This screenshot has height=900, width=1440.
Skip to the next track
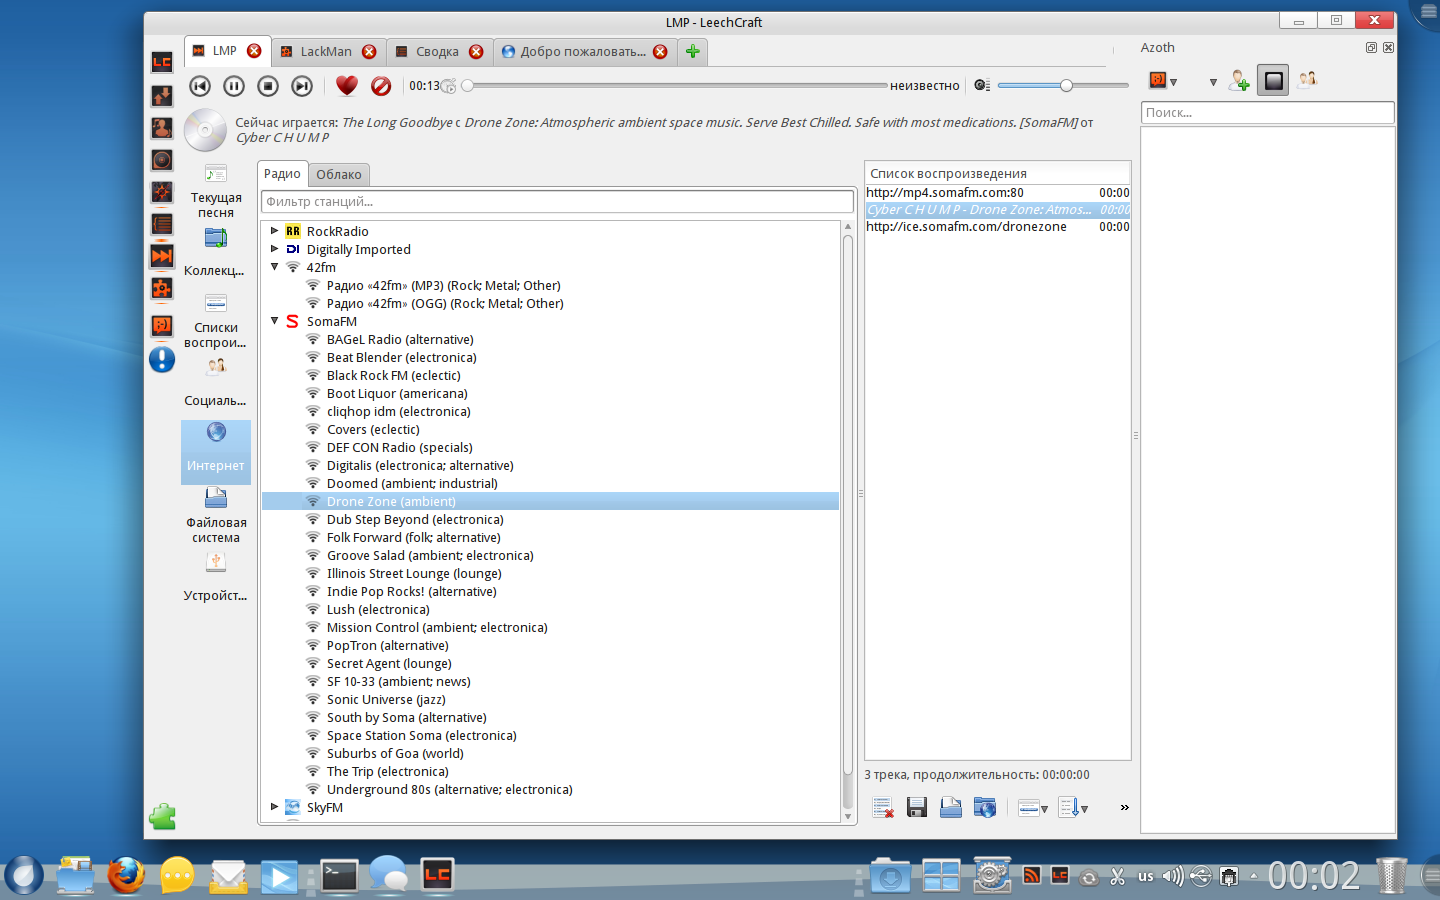302,86
